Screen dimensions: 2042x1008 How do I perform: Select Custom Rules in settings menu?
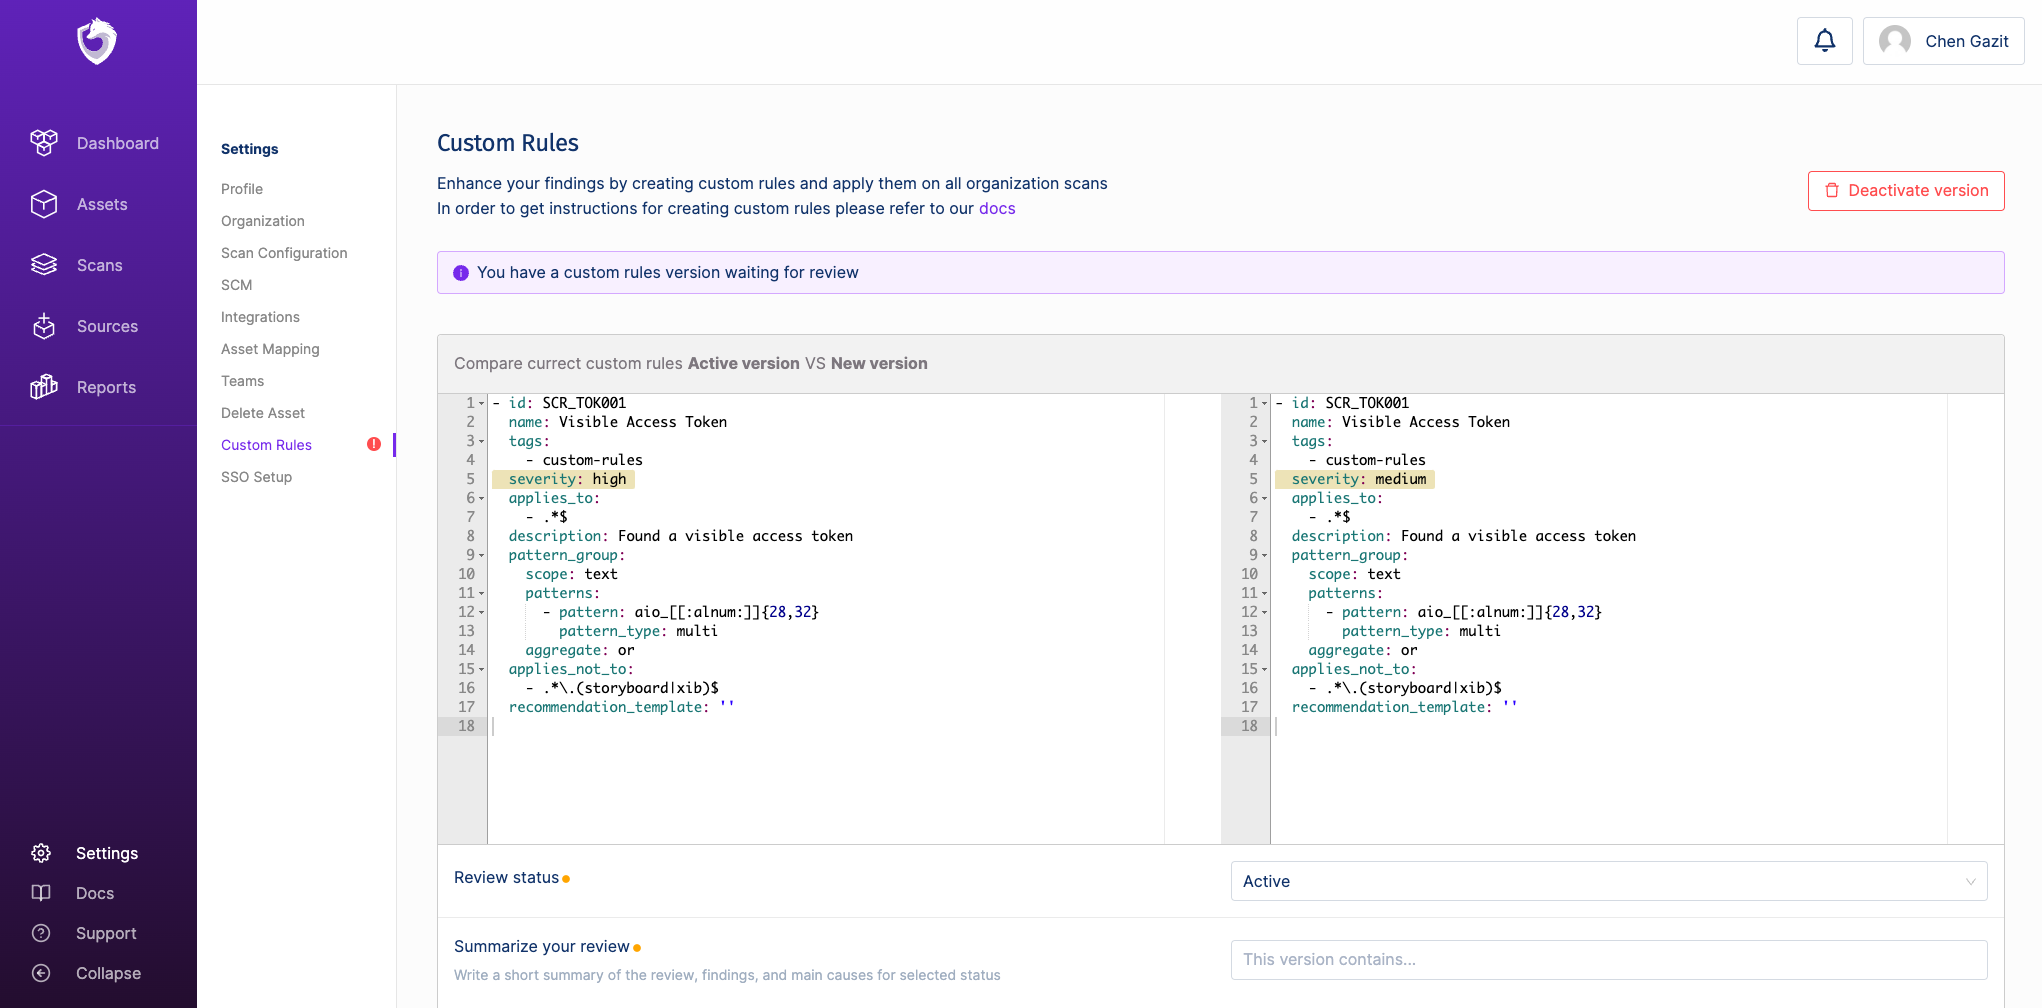point(266,445)
